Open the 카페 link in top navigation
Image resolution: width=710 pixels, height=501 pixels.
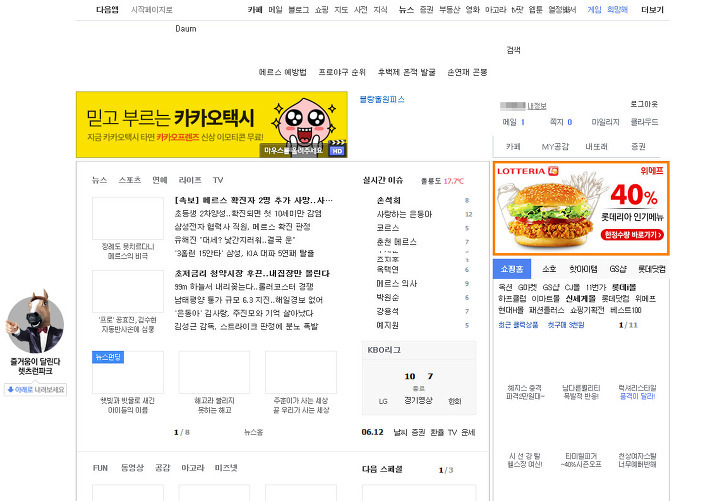click(255, 10)
